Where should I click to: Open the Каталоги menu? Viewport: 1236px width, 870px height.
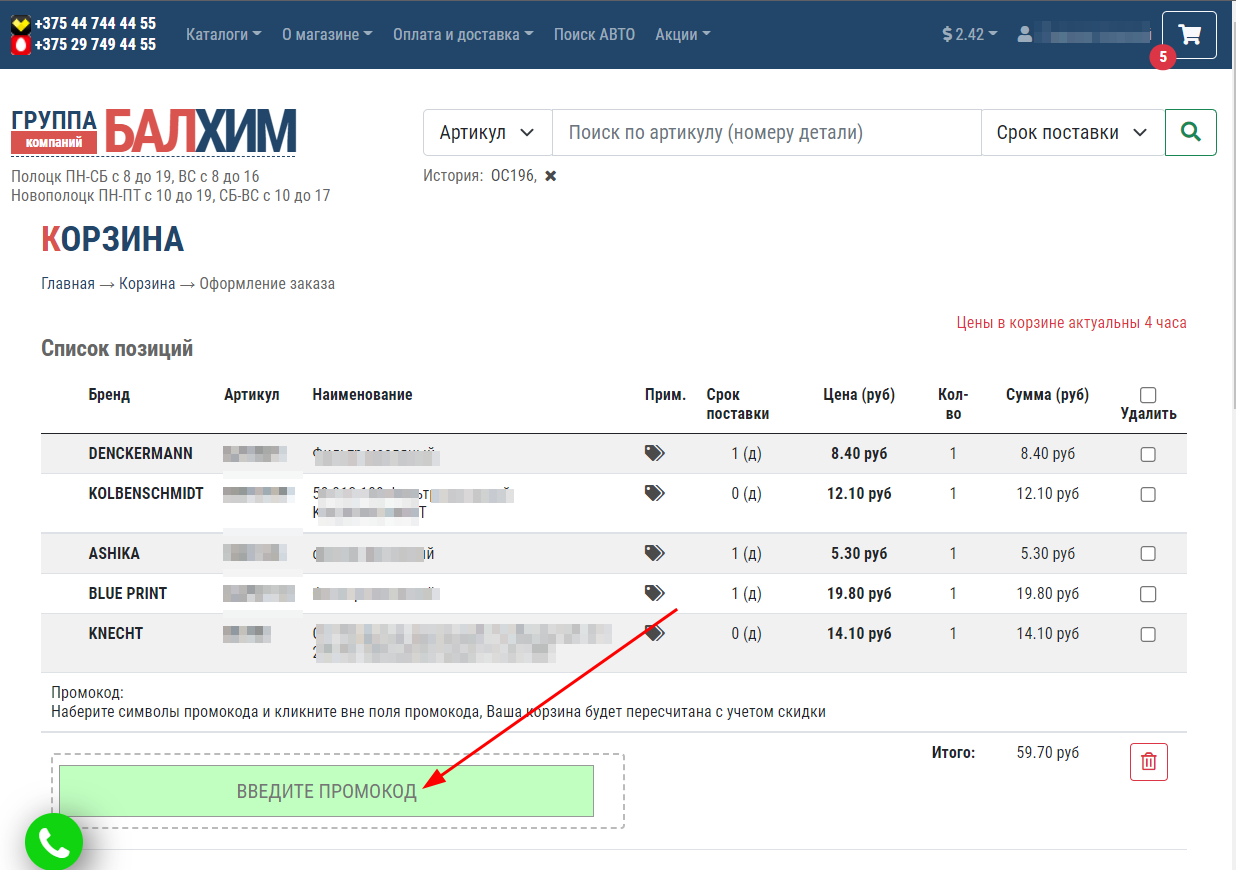click(x=223, y=34)
